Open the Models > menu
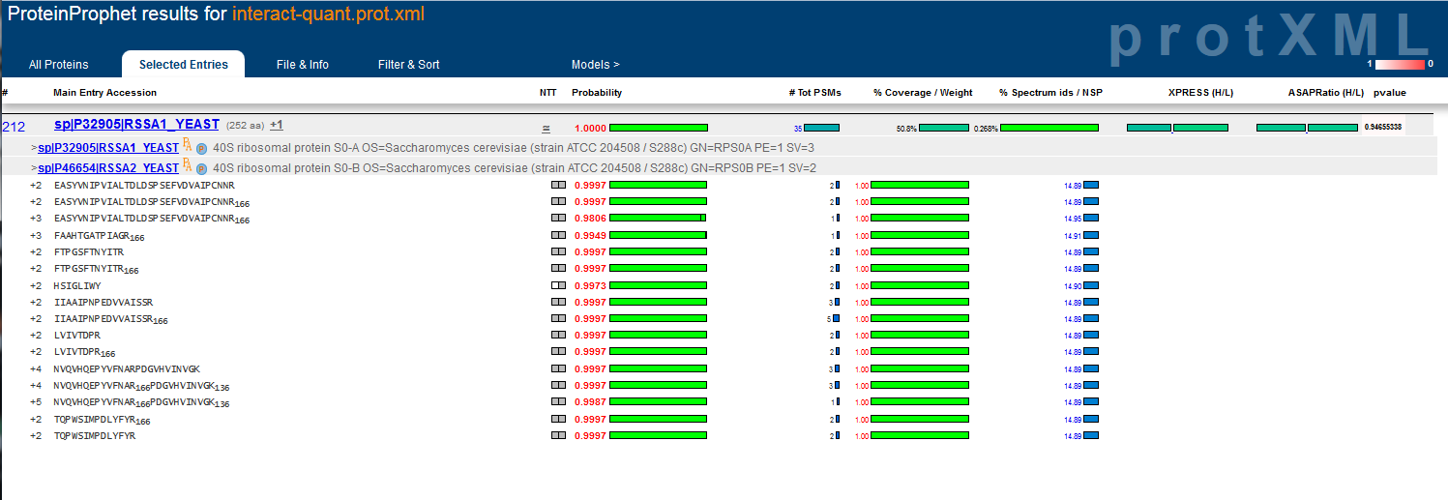The width and height of the screenshot is (1448, 500). pos(595,65)
